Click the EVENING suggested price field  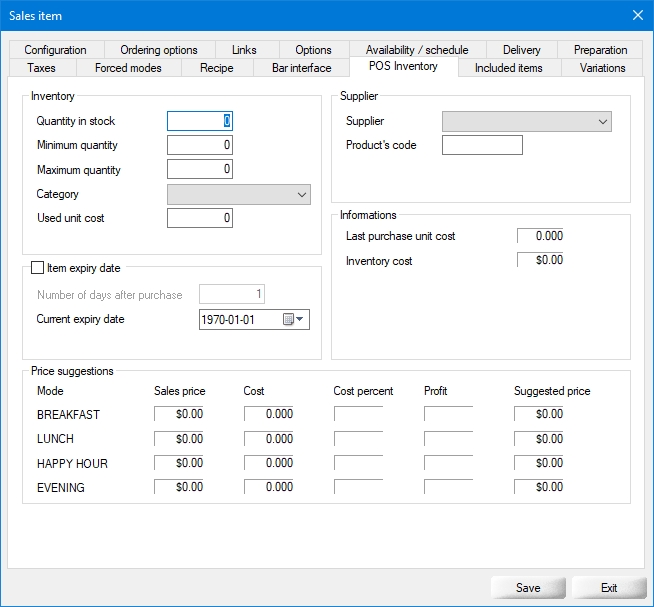539,488
